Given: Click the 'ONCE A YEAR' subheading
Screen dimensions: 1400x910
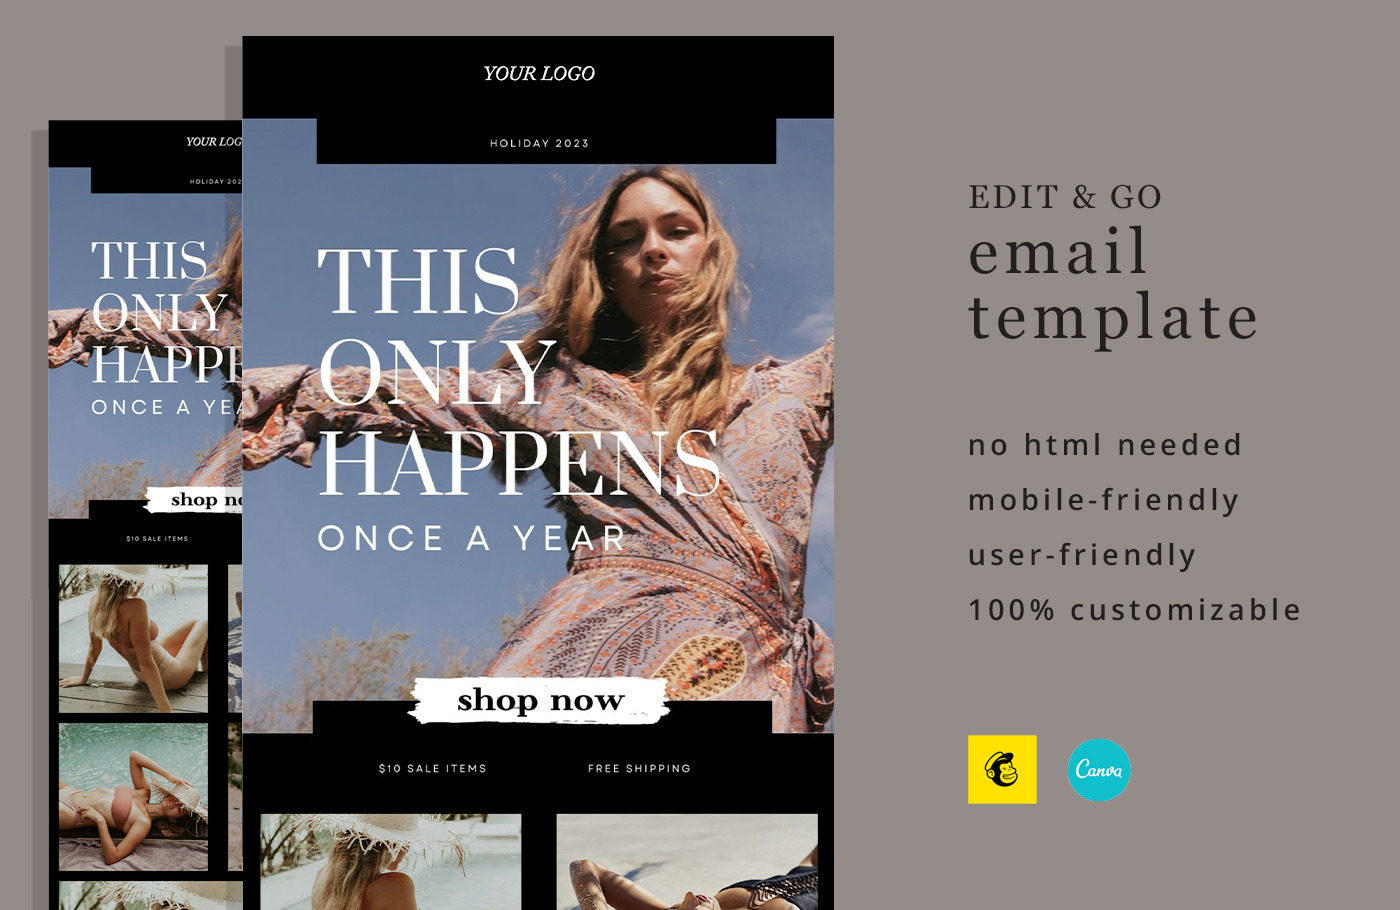Looking at the screenshot, I should point(472,538).
